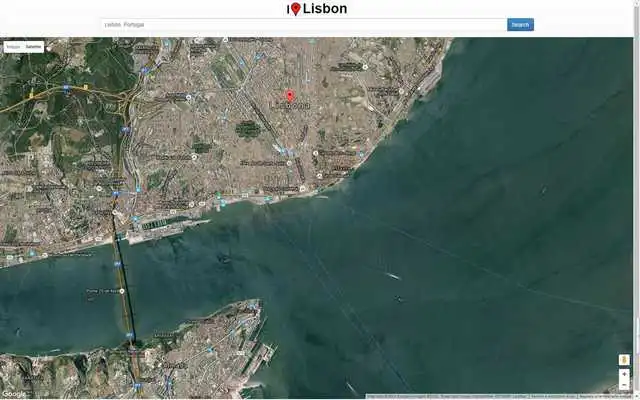Pick up the Street View pegman

624,360
